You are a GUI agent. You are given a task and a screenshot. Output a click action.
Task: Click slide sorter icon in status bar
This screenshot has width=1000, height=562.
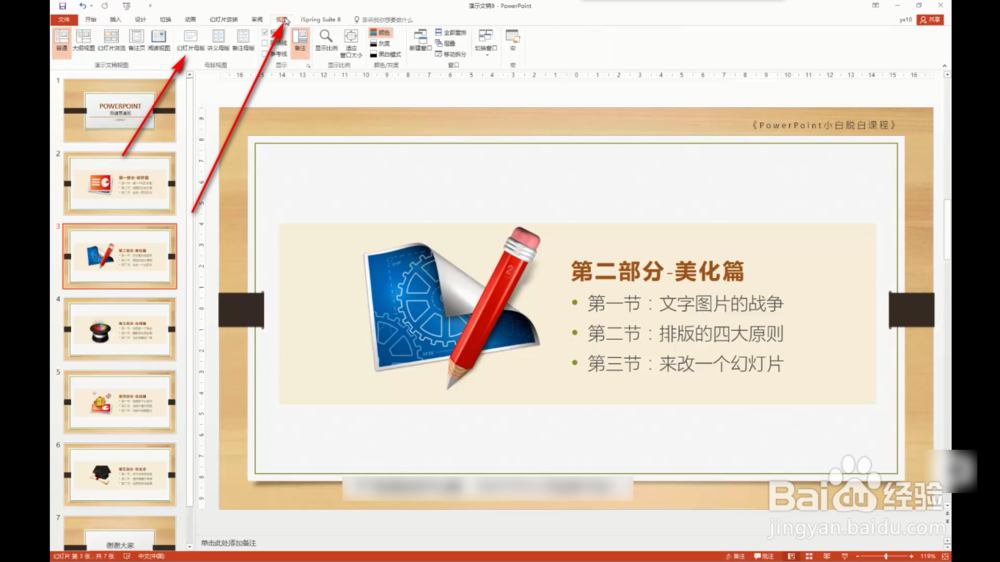809,556
